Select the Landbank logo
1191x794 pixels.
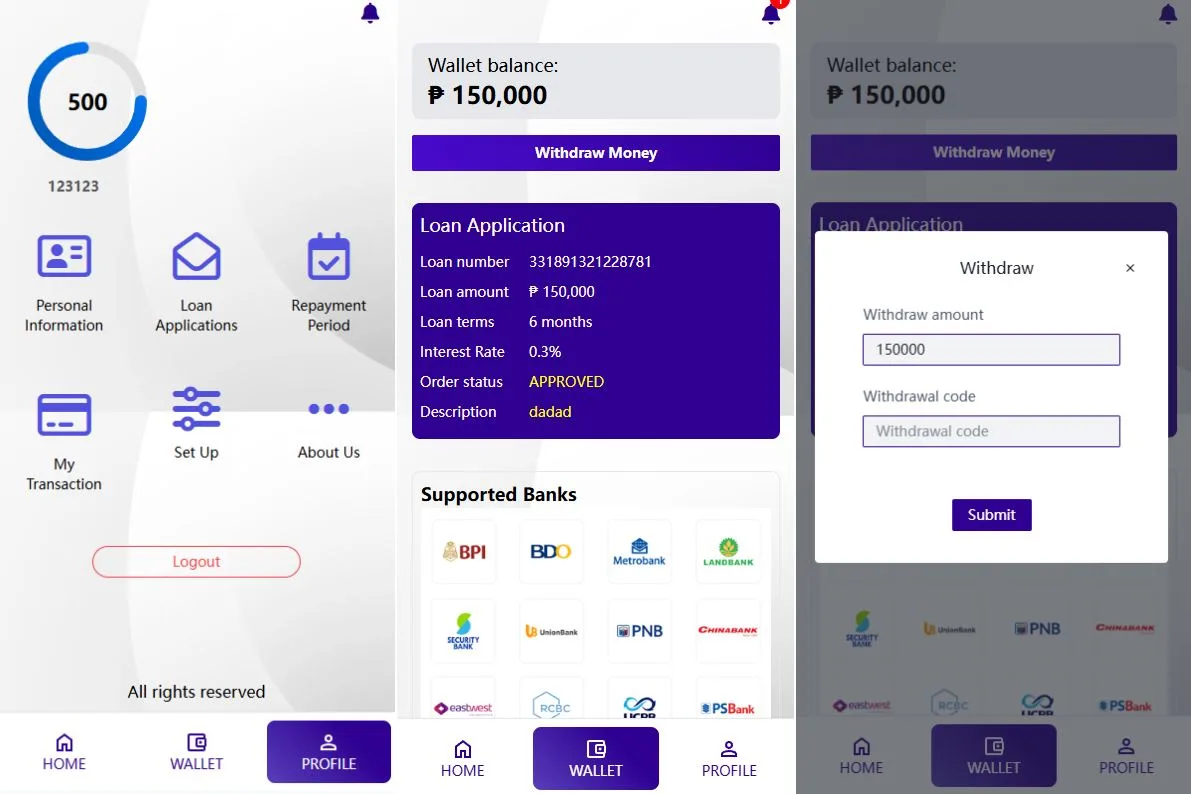tap(728, 551)
